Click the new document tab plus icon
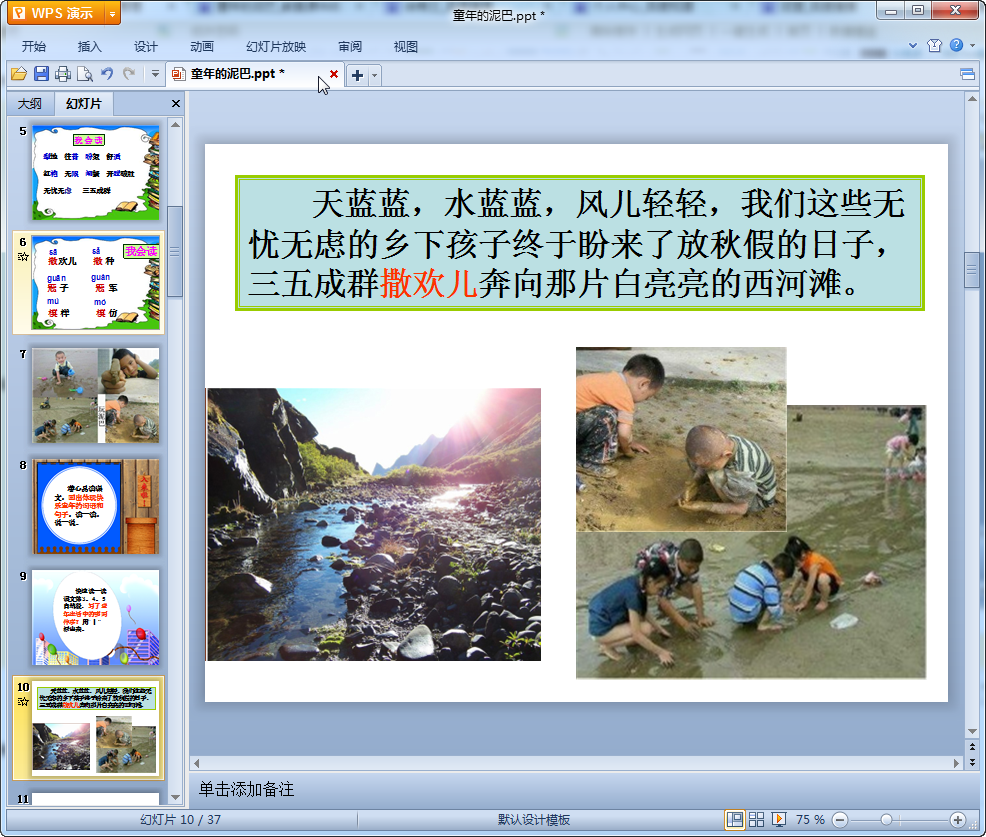This screenshot has height=837, width=986. pos(357,75)
